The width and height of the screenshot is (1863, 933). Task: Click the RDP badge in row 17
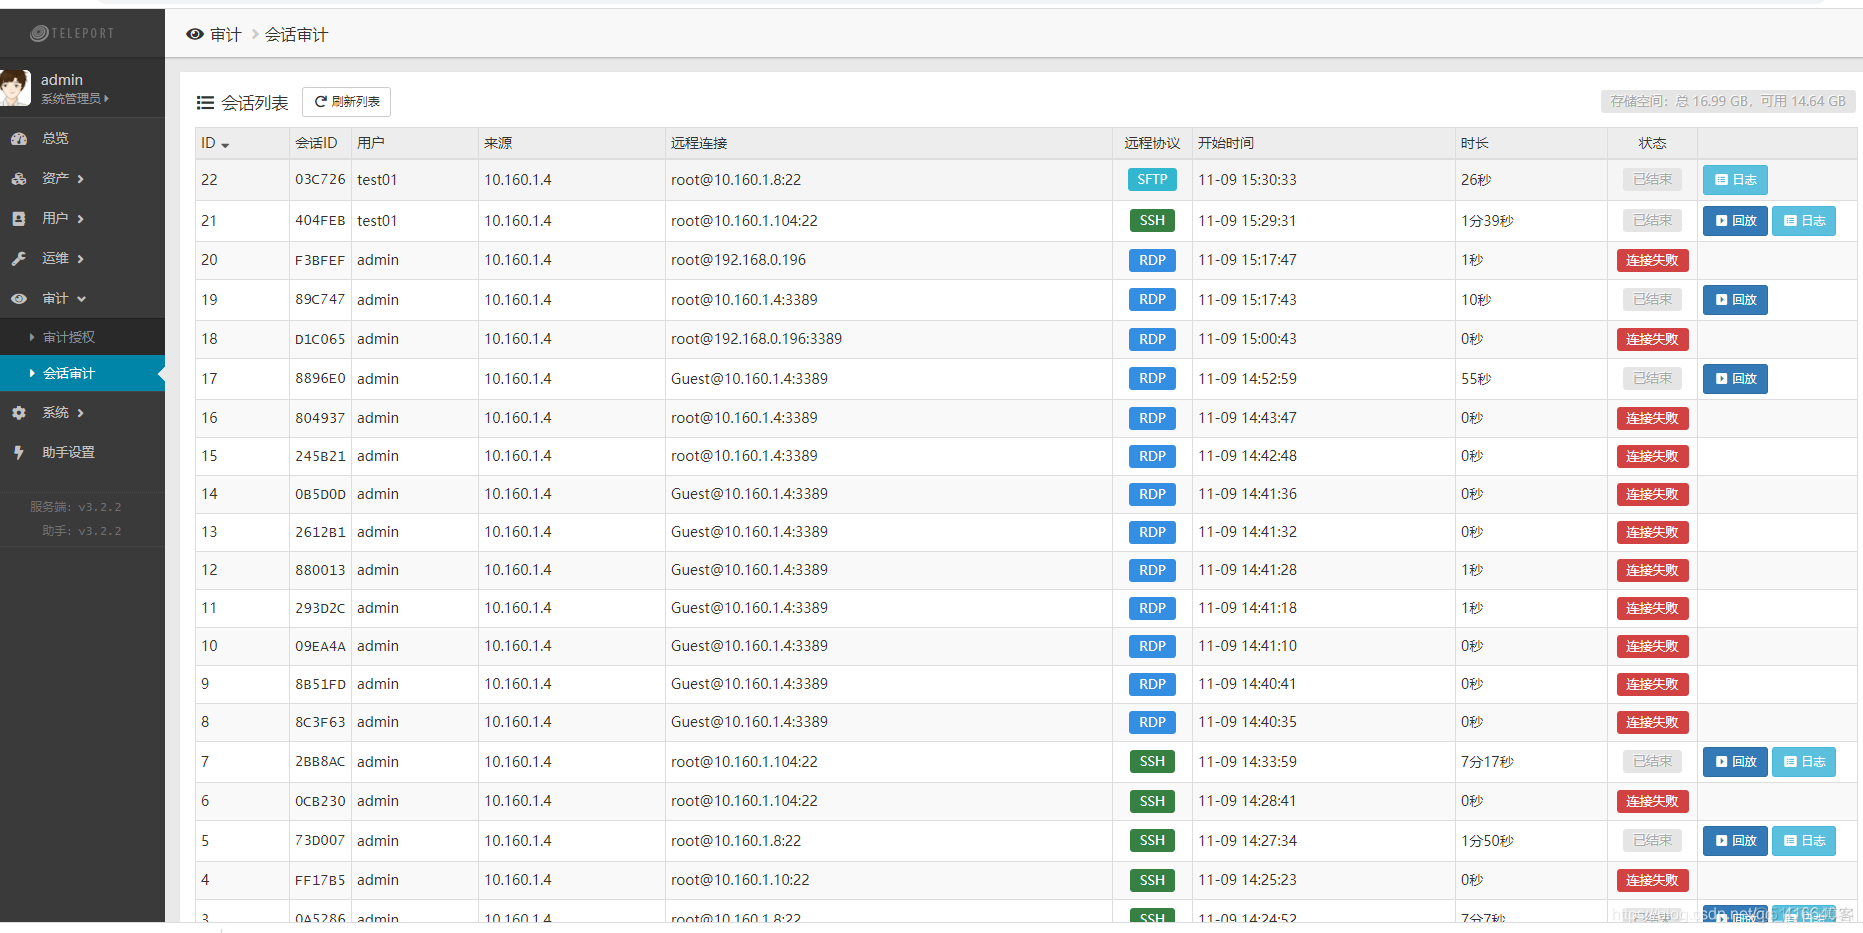point(1152,379)
